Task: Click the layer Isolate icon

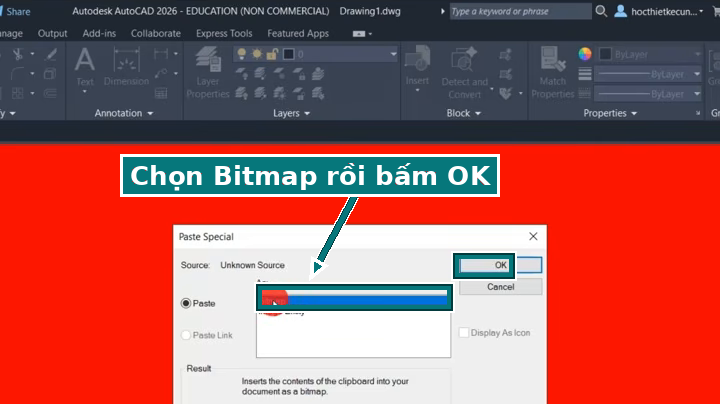Action: click(260, 73)
